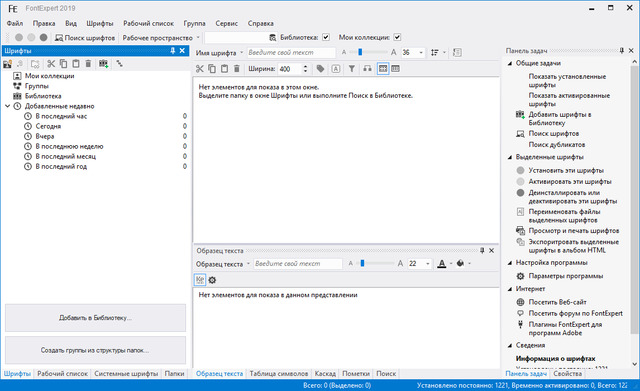
Task: Open the Шрифты menu
Action: (100, 23)
